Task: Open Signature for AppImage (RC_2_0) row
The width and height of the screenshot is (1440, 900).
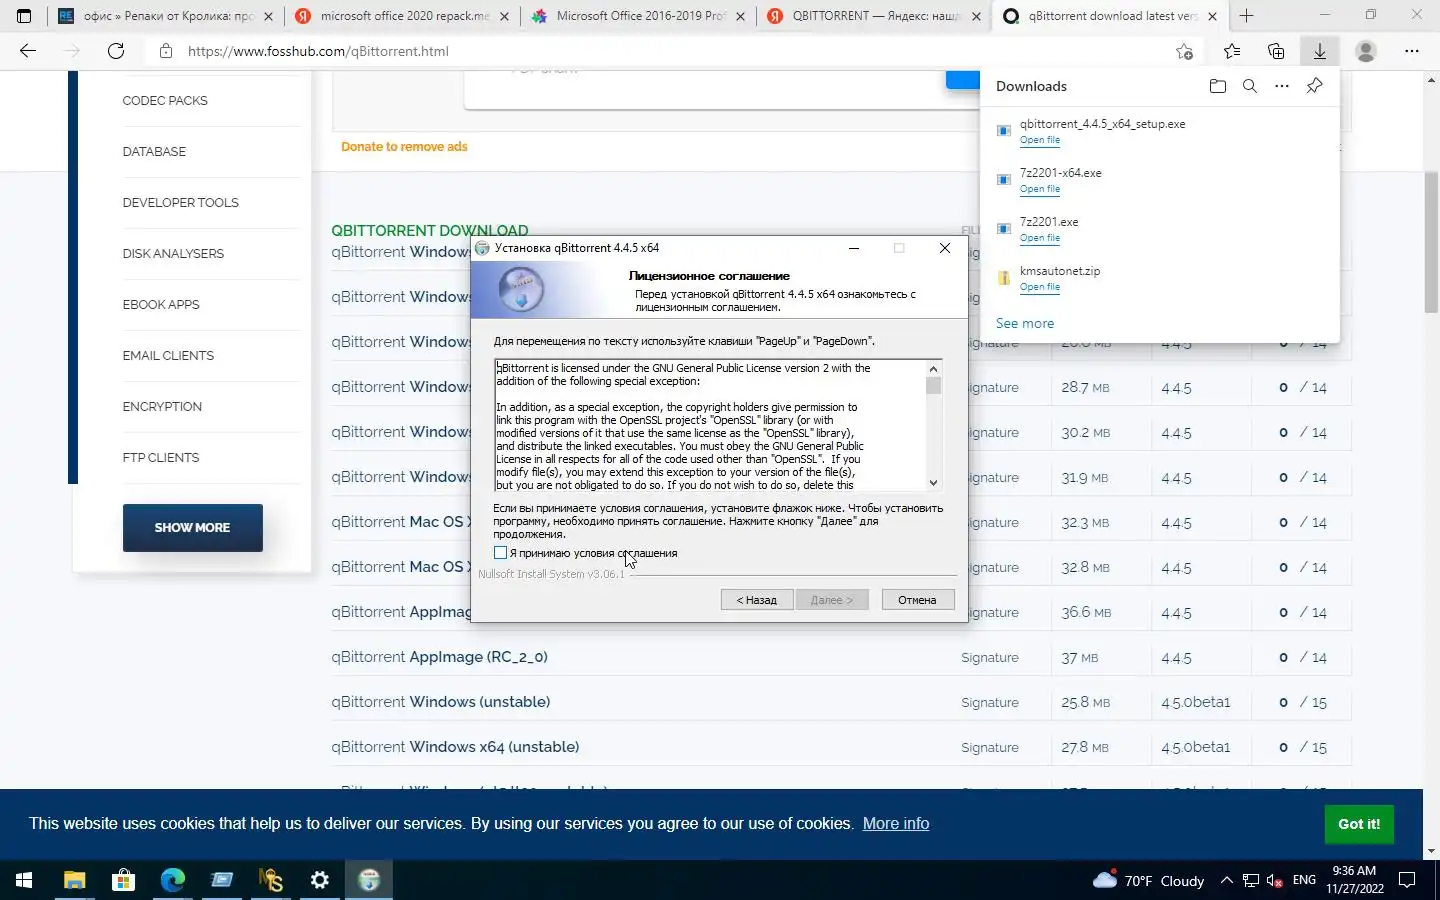Action: coord(990,658)
